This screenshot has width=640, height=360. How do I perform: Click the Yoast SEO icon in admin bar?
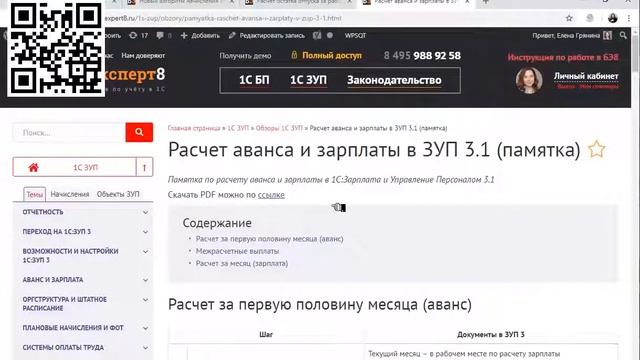[x=317, y=36]
